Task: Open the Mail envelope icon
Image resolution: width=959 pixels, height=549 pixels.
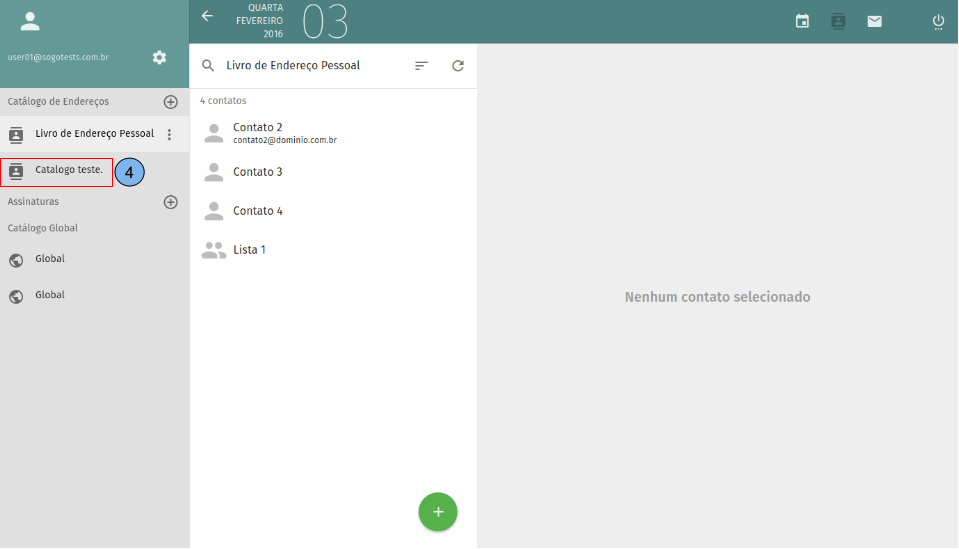Action: 875,21
